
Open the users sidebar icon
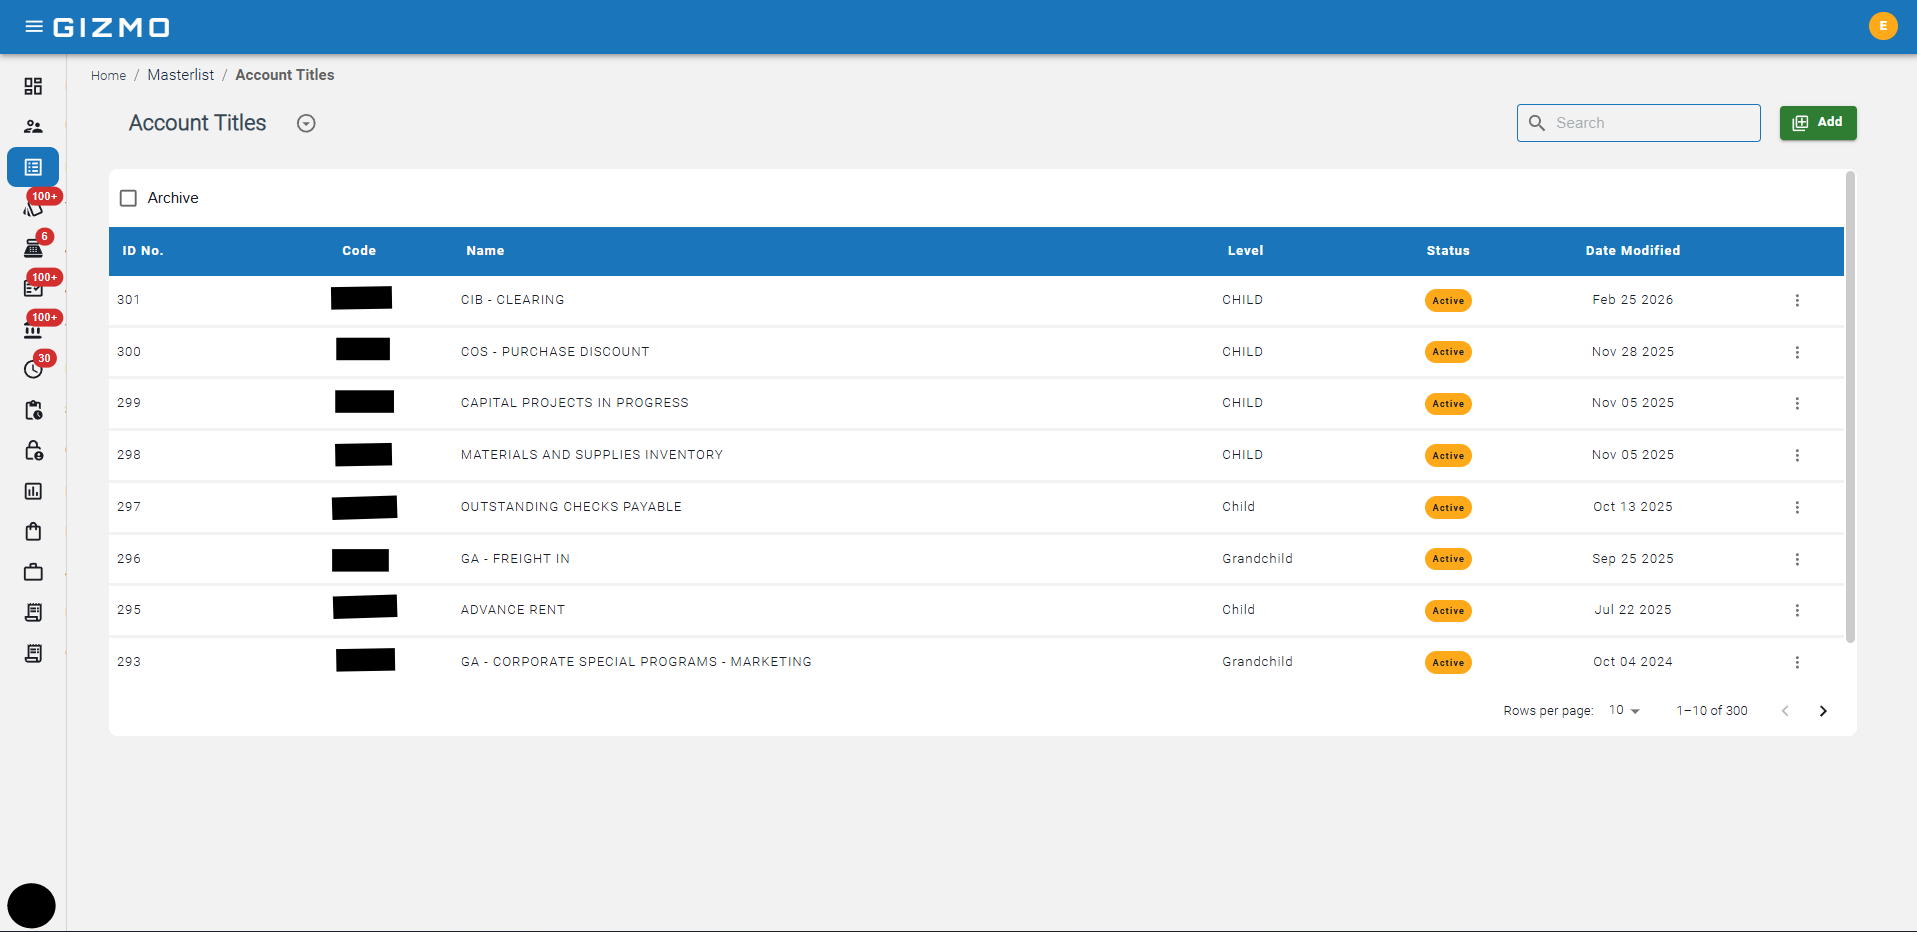pyautogui.click(x=33, y=127)
